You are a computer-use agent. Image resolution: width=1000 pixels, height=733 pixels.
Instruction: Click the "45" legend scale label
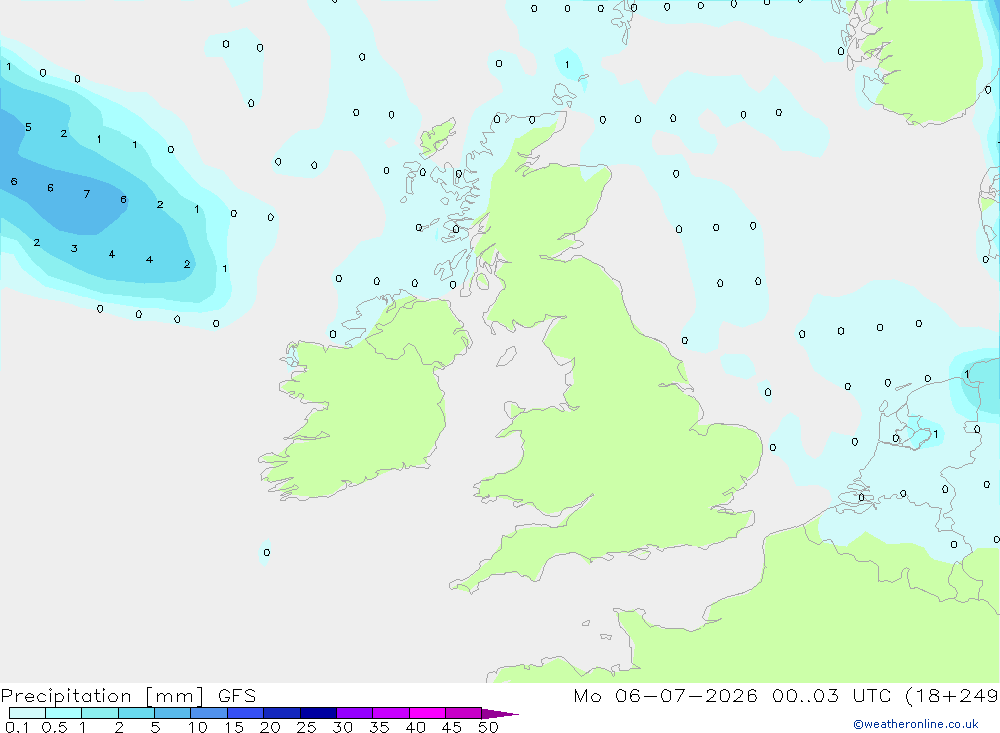click(x=452, y=727)
